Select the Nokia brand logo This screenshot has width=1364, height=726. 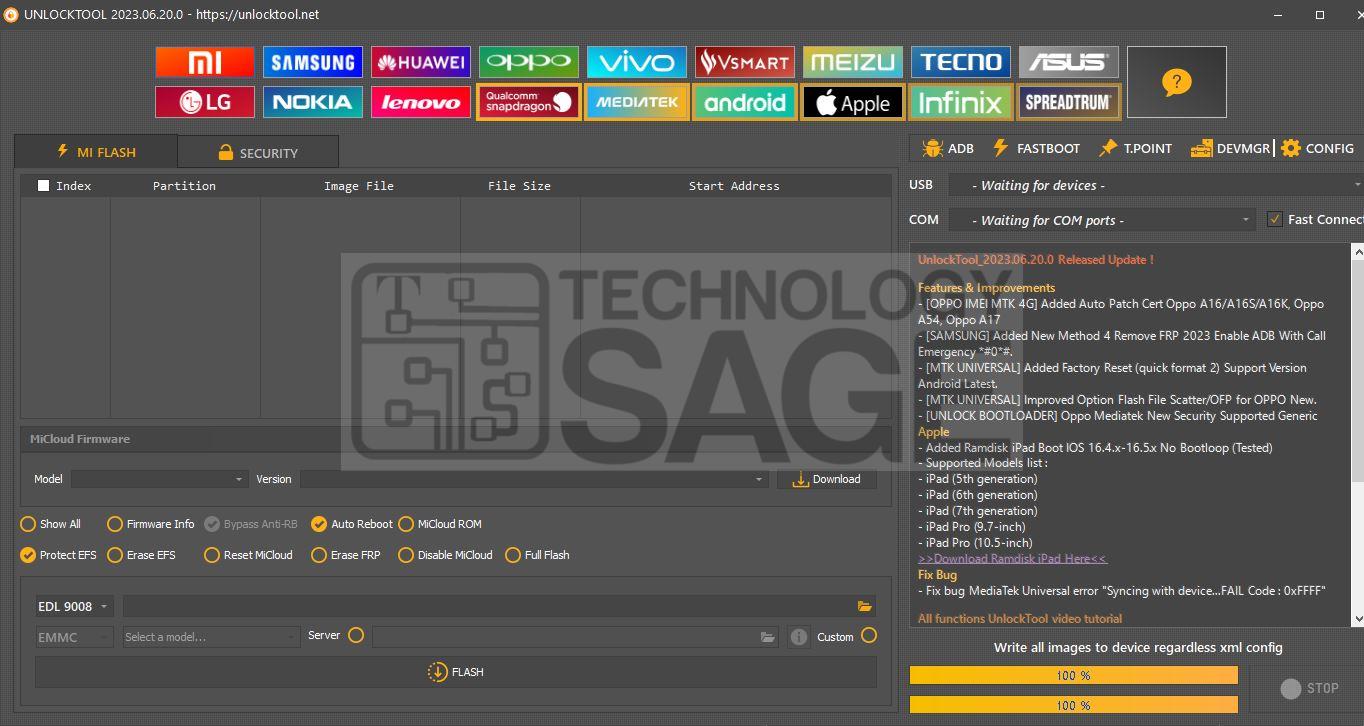coord(313,102)
